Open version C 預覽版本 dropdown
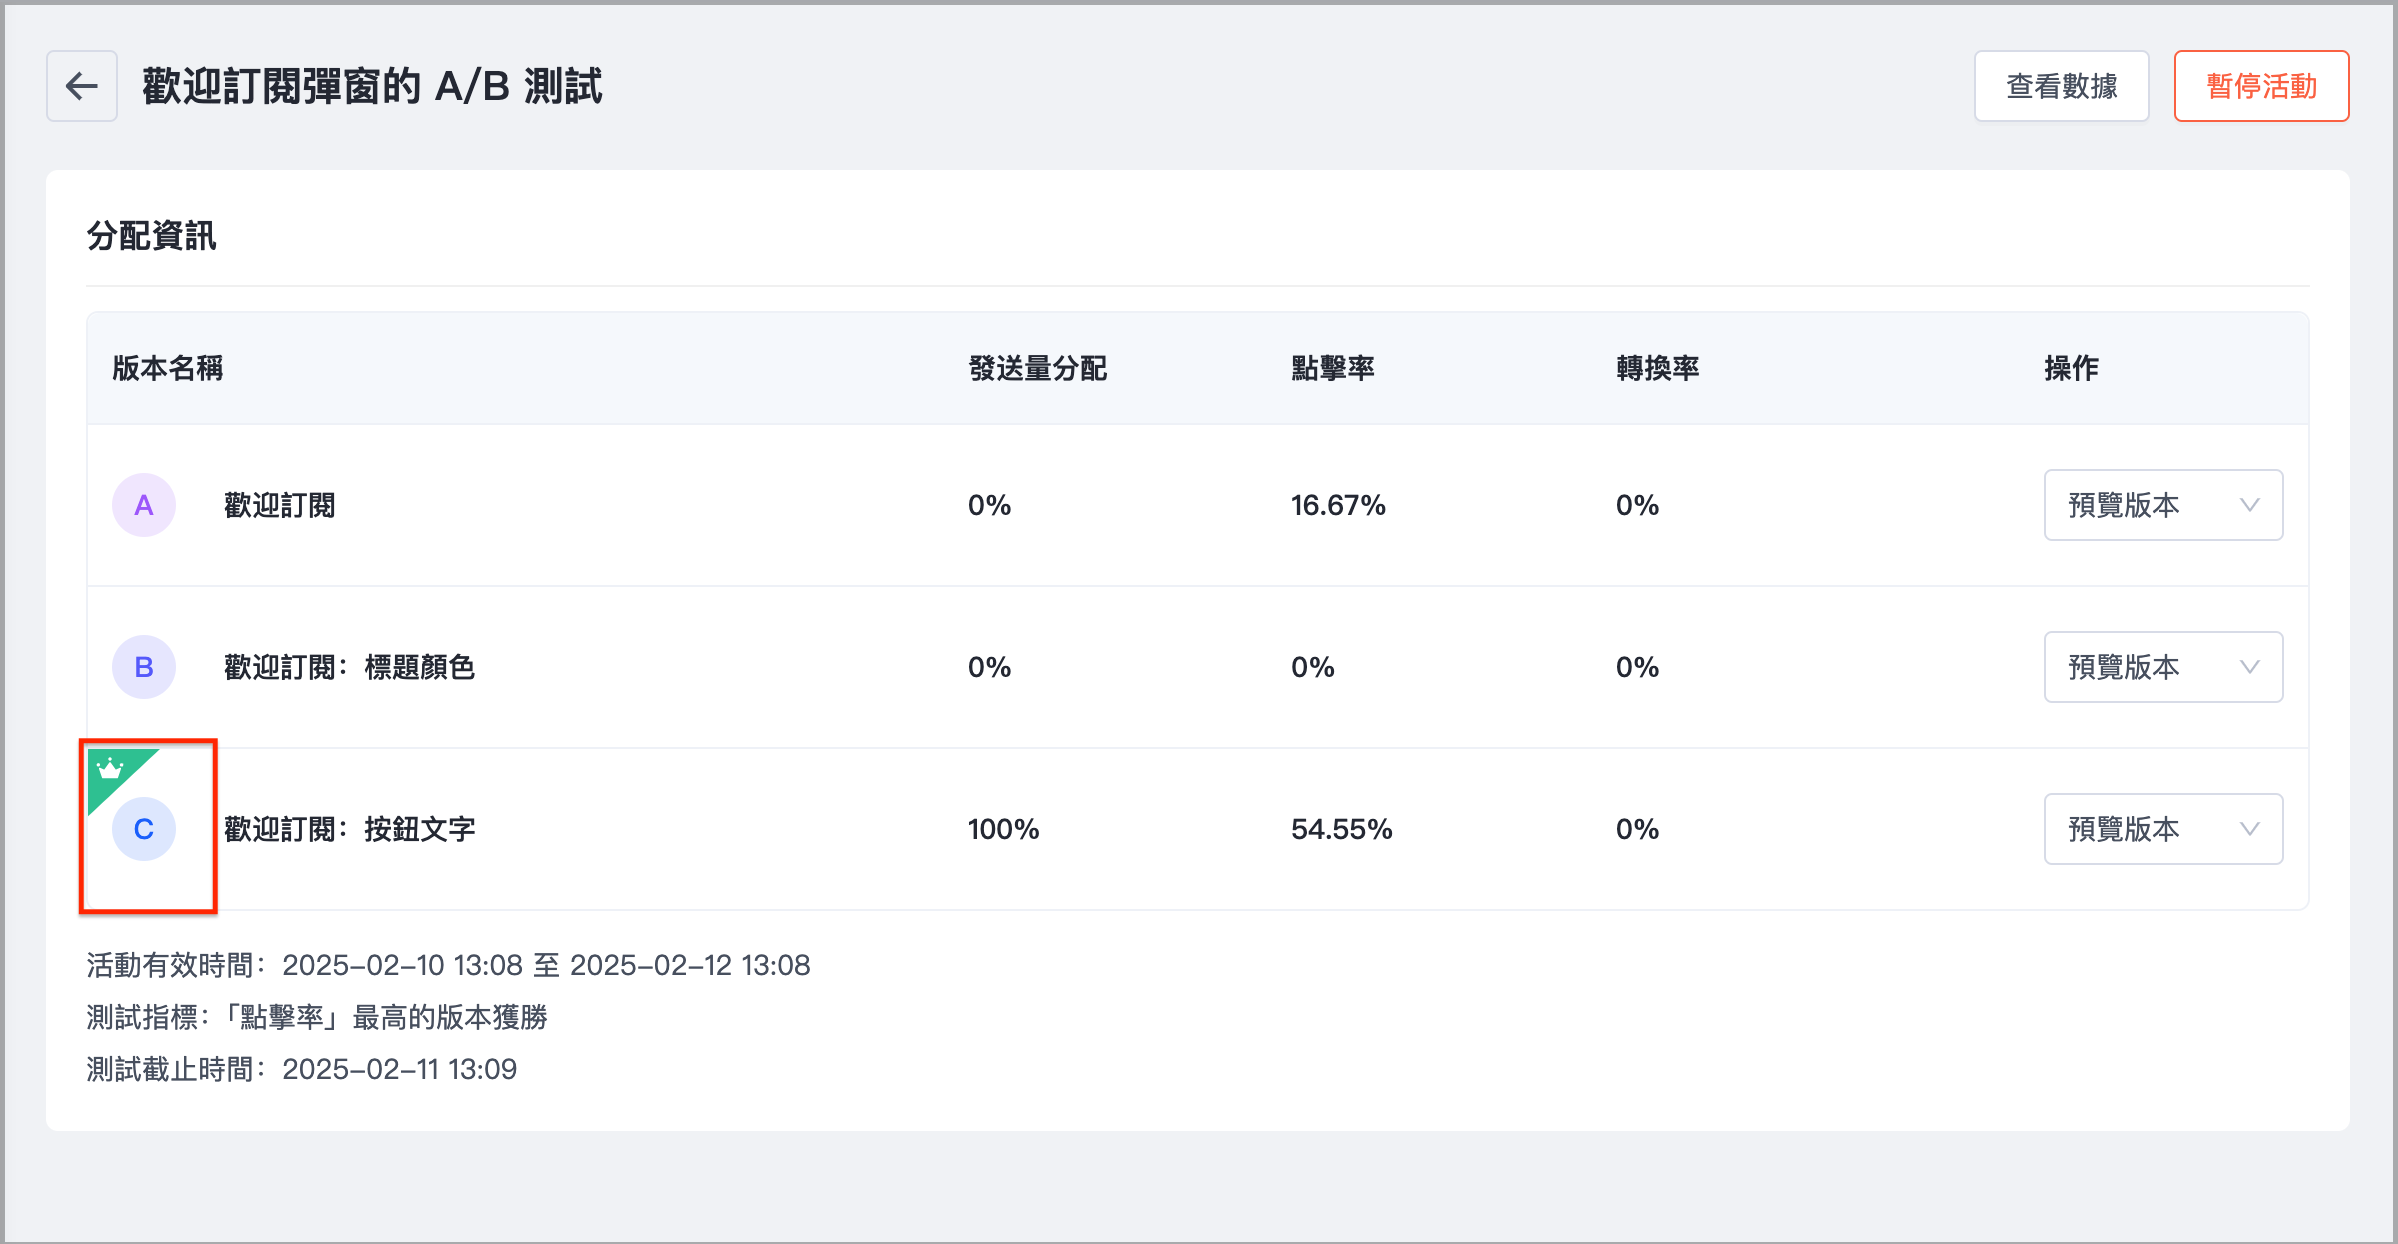The height and width of the screenshot is (1244, 2398). click(x=2163, y=829)
